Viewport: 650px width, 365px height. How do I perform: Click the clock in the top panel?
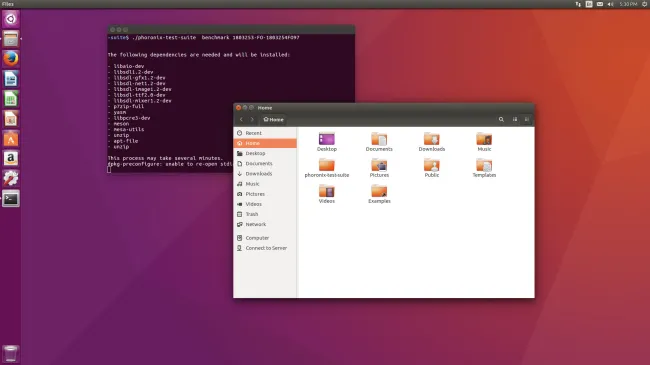[x=628, y=4]
